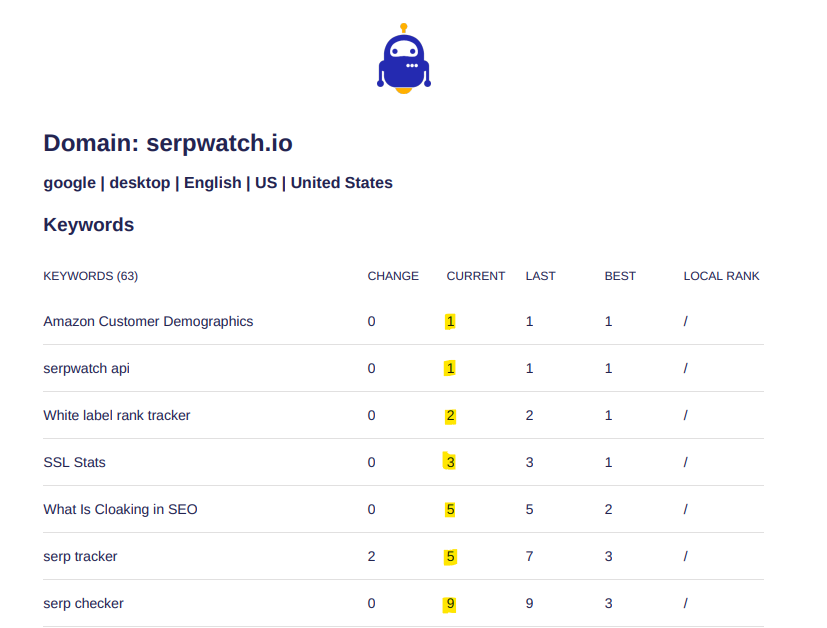The width and height of the screenshot is (827, 628).
Task: Click the change value 2 for serp tracker
Action: coord(372,557)
